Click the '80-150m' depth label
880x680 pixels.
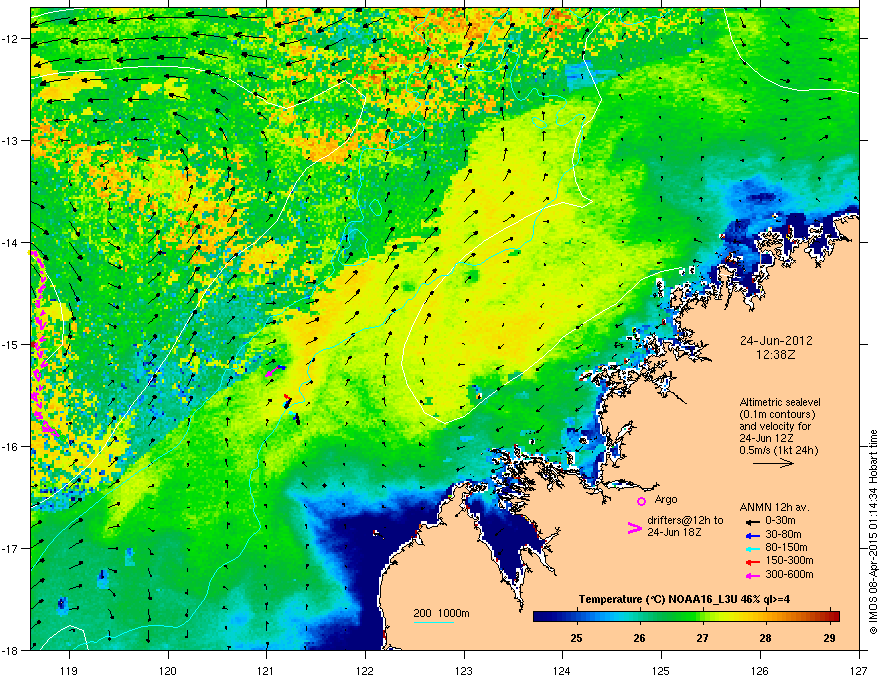coord(786,548)
